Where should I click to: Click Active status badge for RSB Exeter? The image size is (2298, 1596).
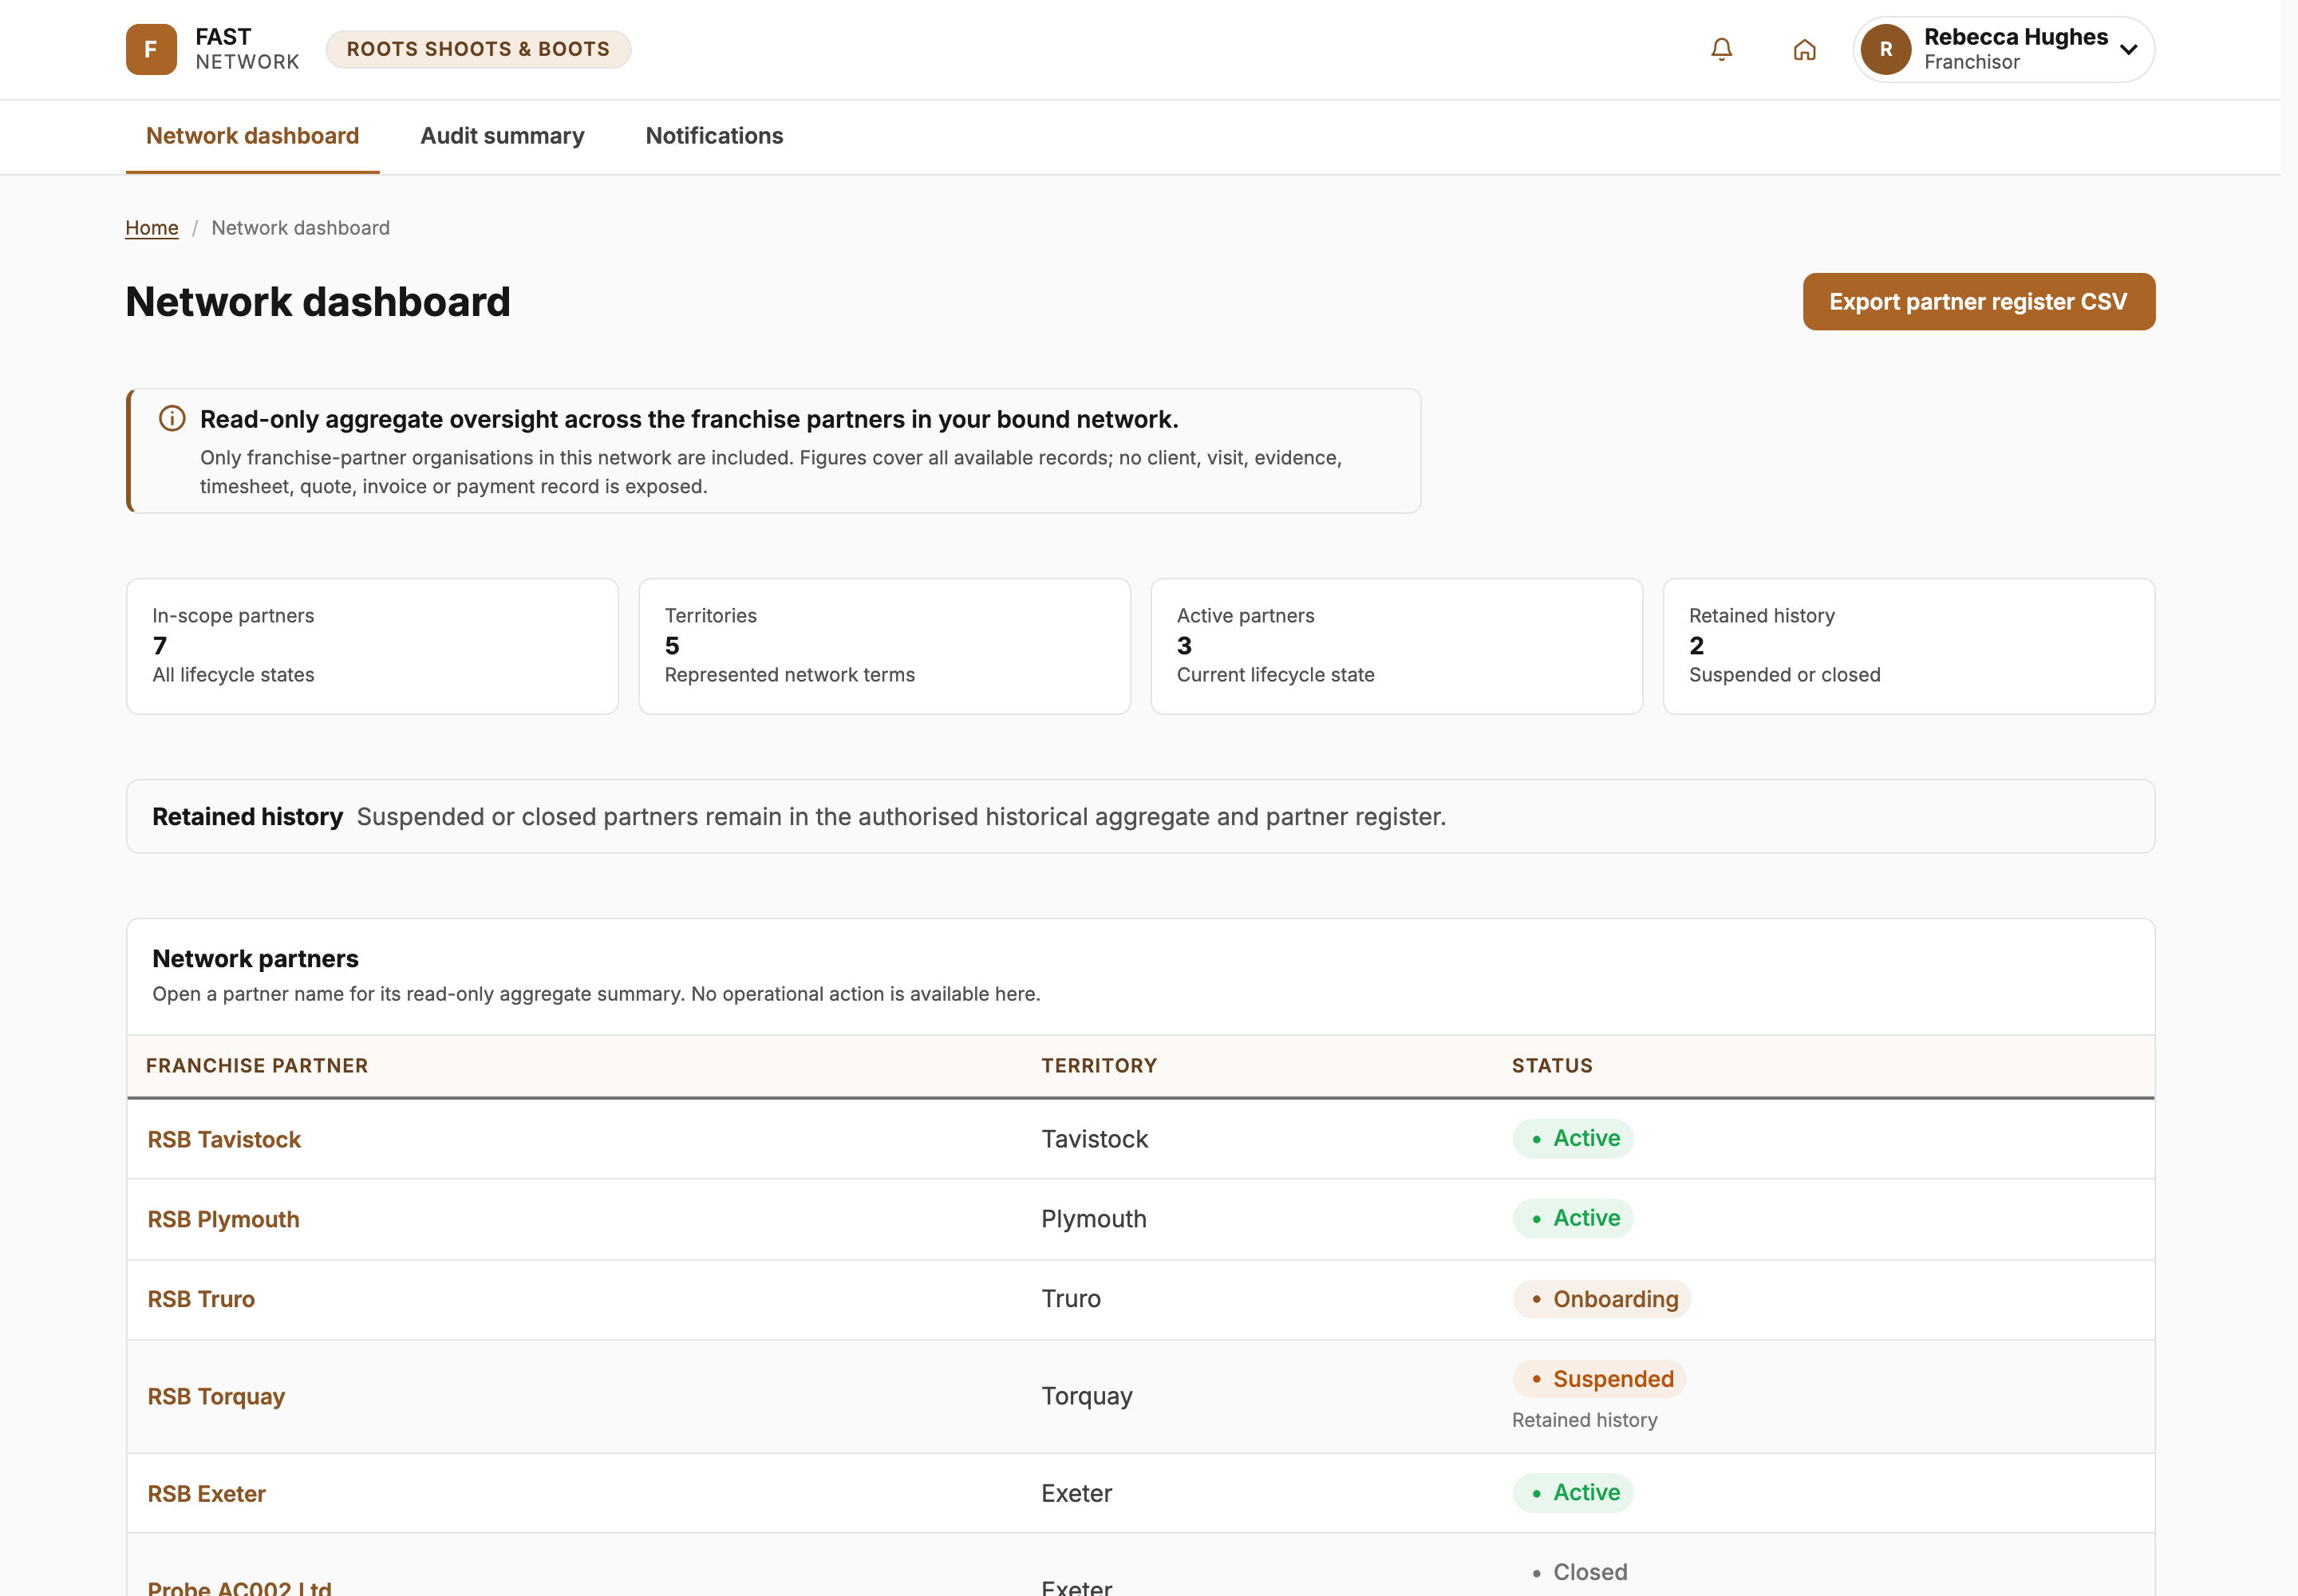pos(1573,1492)
